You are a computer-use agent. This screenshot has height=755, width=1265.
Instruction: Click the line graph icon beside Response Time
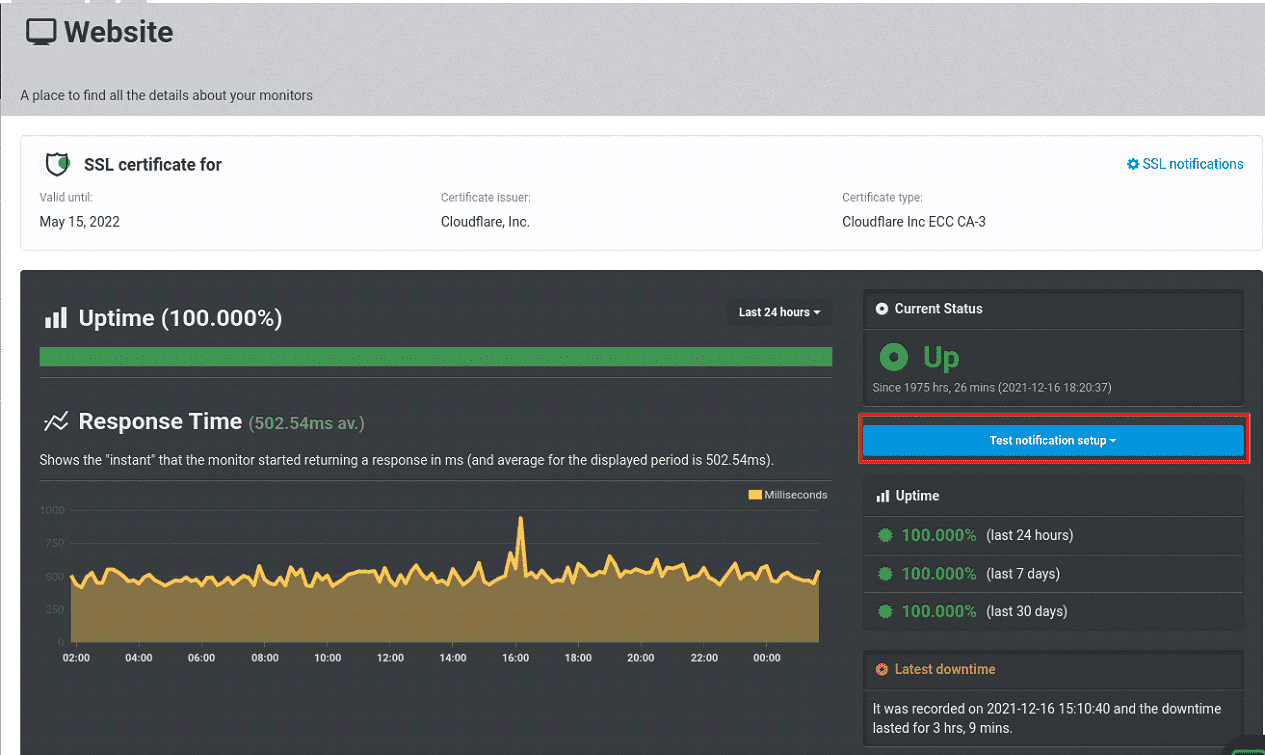58,422
